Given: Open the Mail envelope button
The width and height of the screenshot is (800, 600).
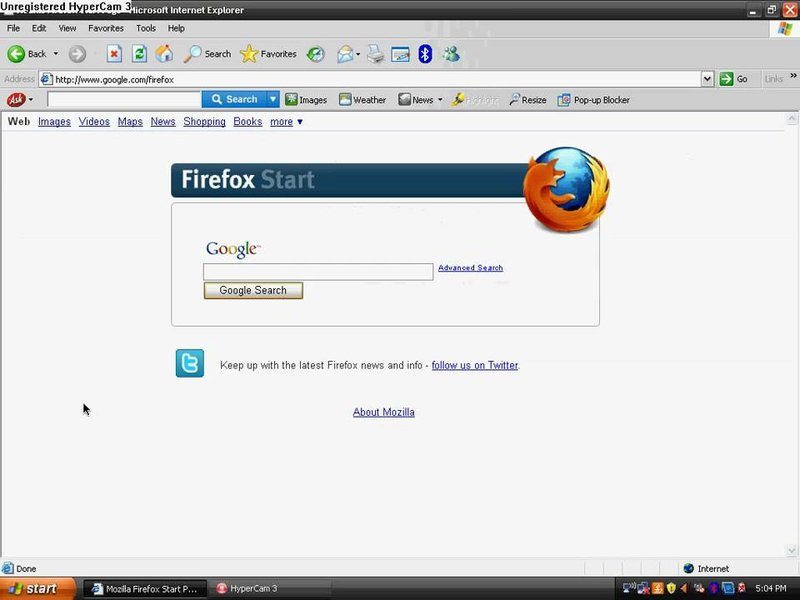Looking at the screenshot, I should [345, 54].
